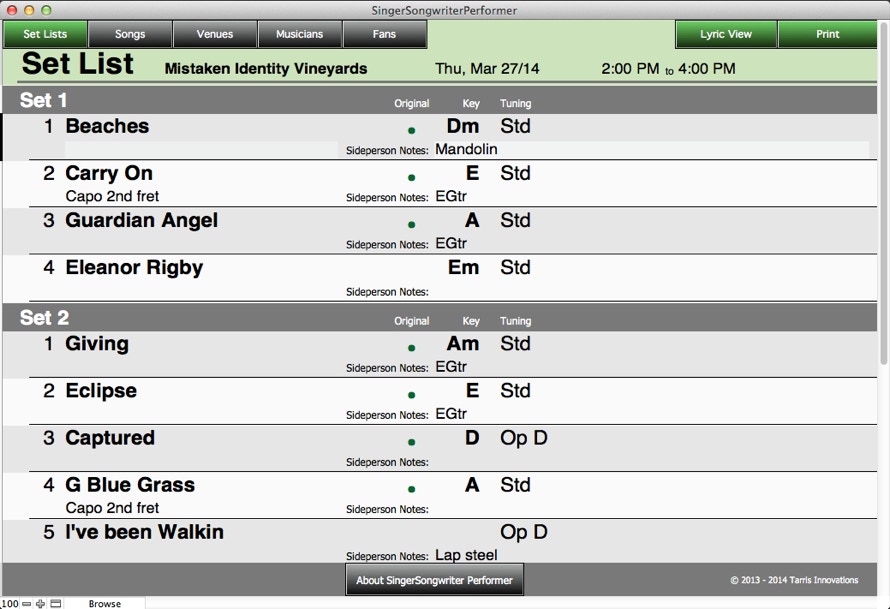Screen dimensions: 890x609
Task: Click the original indicator dot for Carry On
Action: tap(411, 178)
